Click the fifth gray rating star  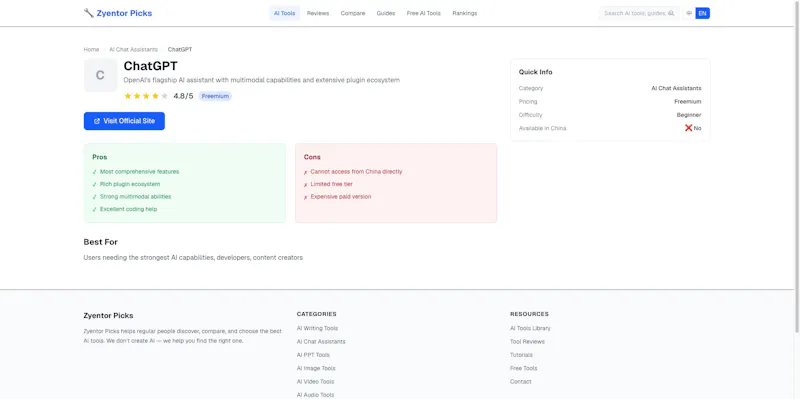pyautogui.click(x=164, y=96)
